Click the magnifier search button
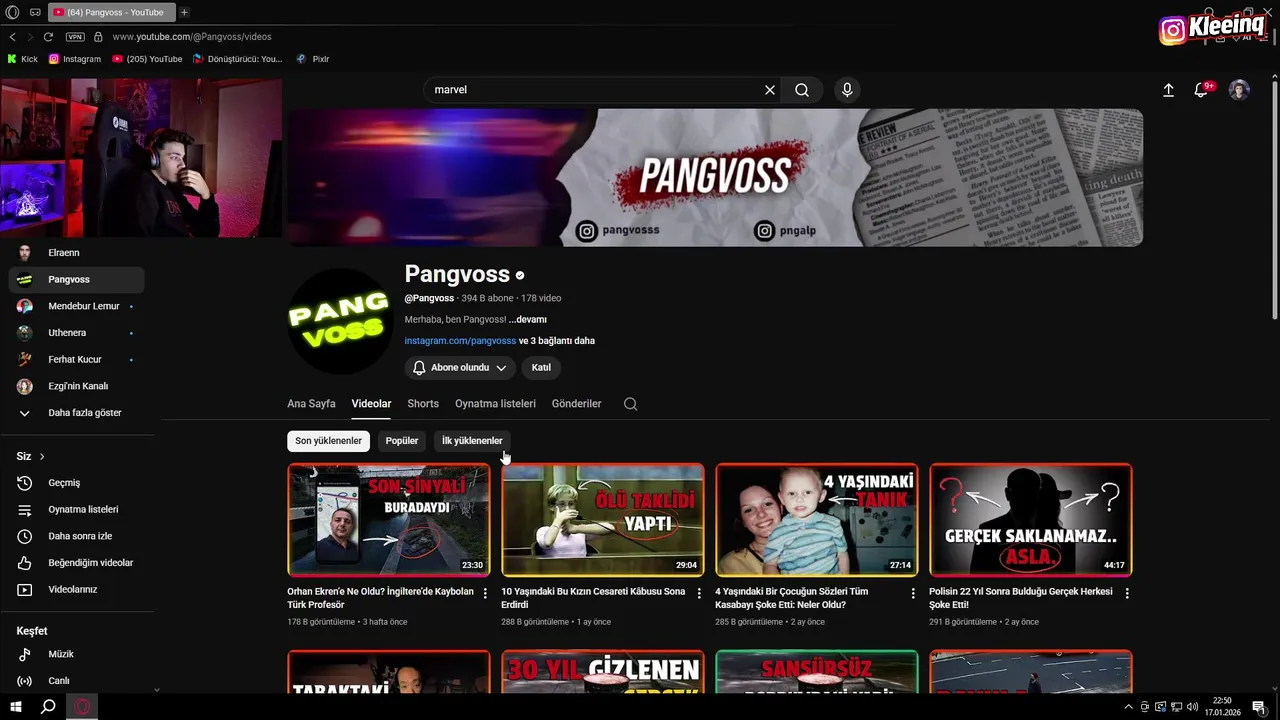The width and height of the screenshot is (1280, 720). 802,90
